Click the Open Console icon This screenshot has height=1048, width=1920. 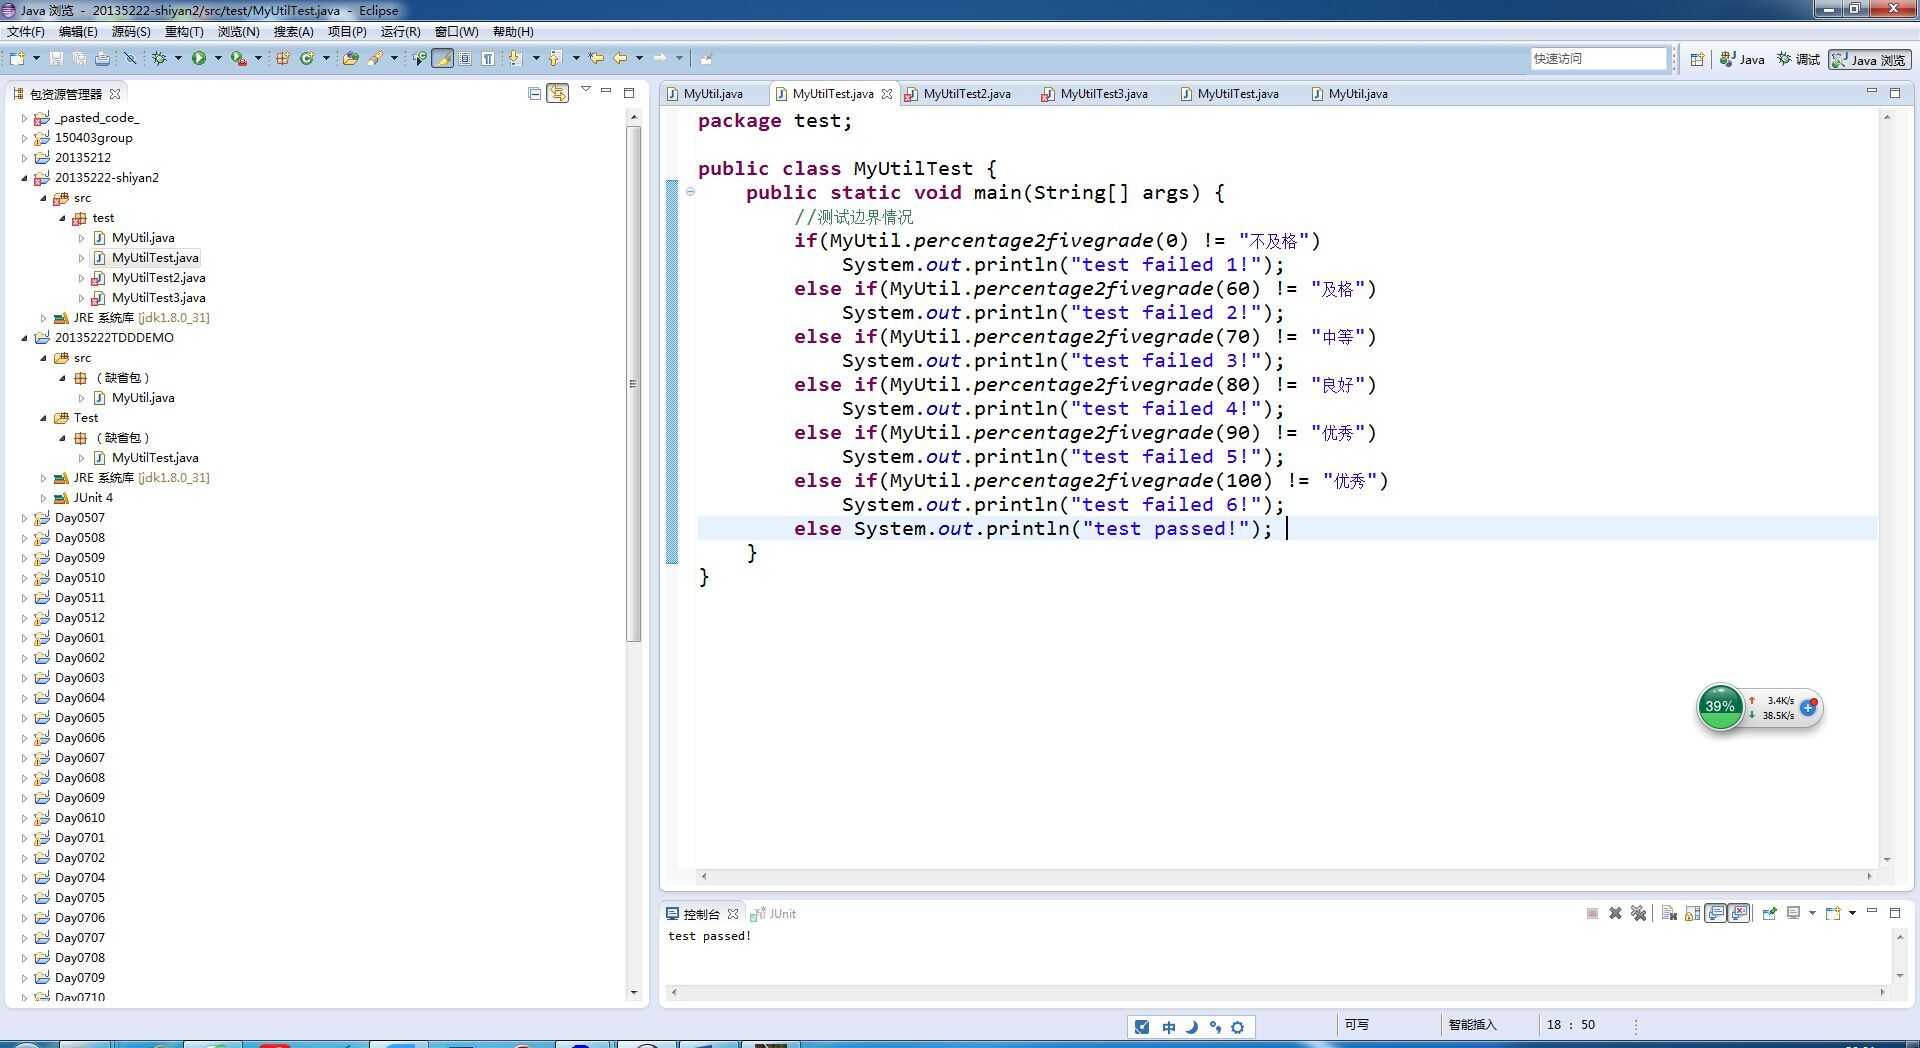click(1833, 913)
